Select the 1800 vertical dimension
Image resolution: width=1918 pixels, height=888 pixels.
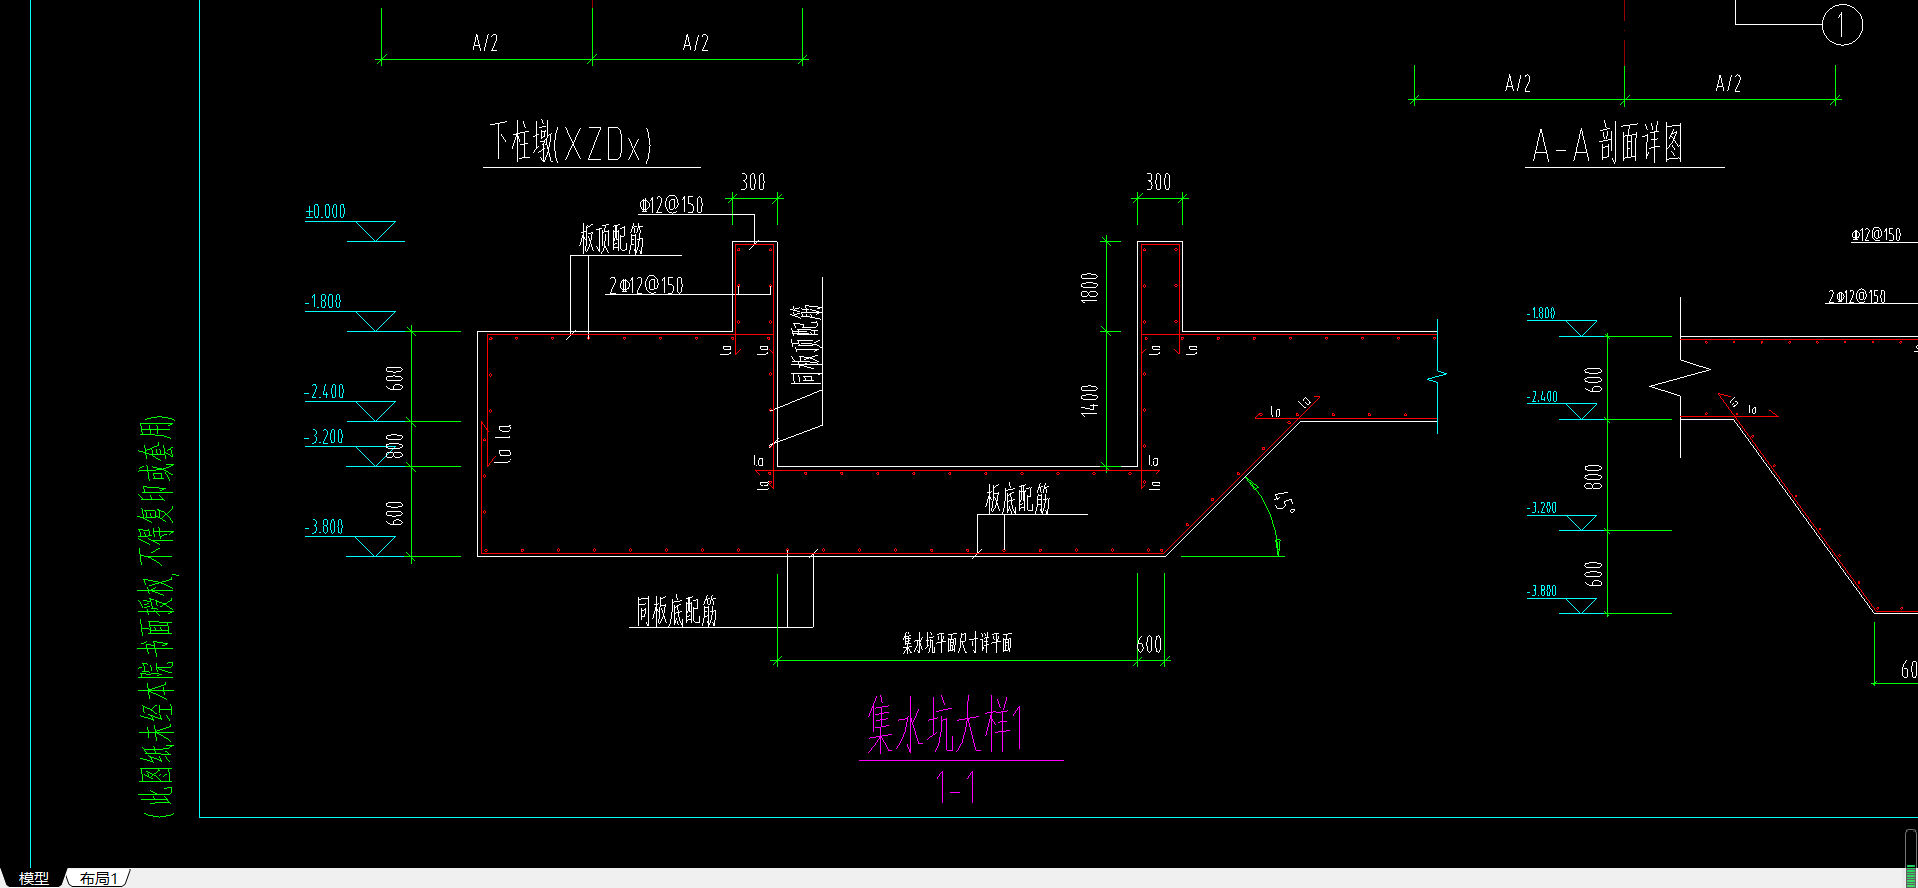(x=1090, y=288)
